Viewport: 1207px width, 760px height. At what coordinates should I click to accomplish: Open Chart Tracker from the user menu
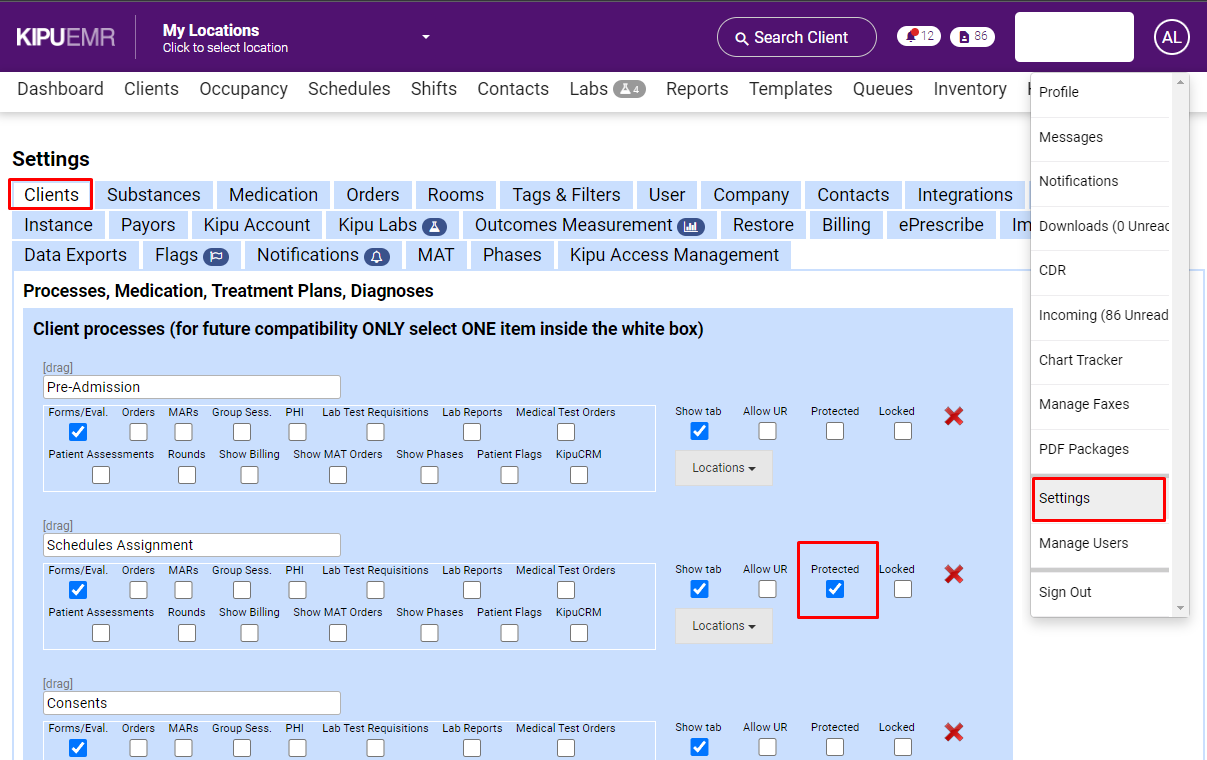pos(1101,360)
